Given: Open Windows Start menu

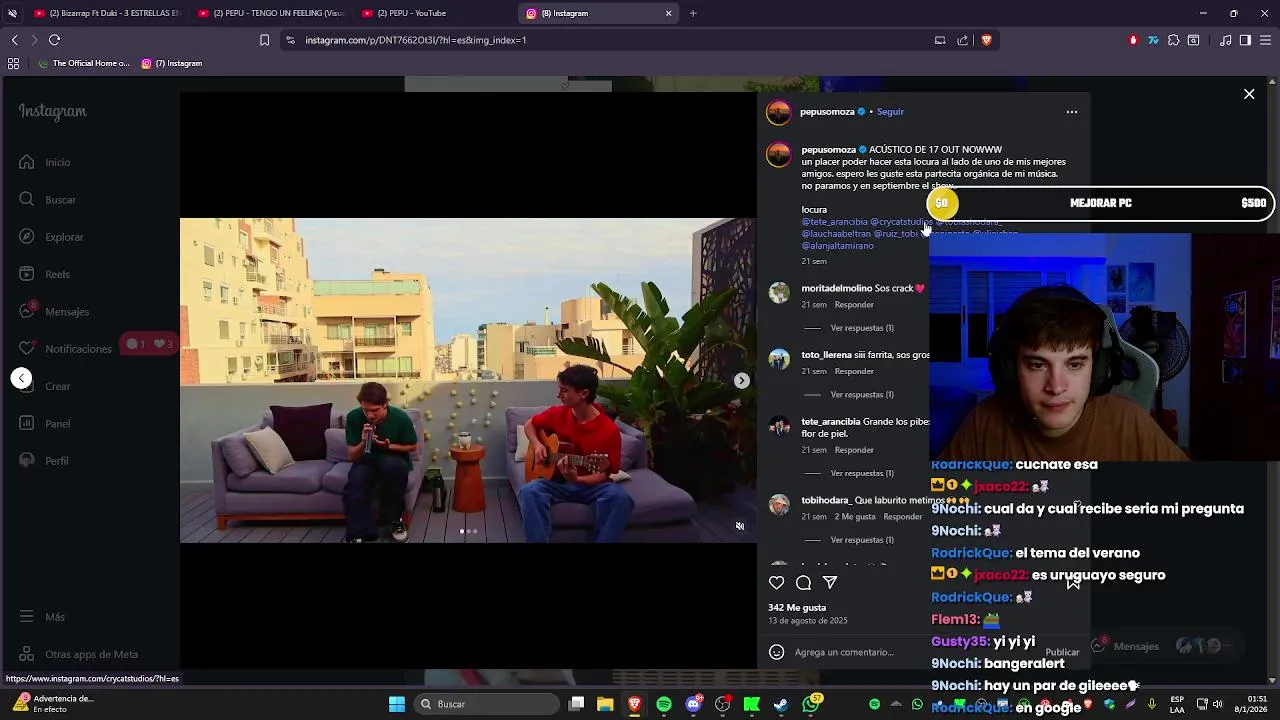Looking at the screenshot, I should click(397, 704).
